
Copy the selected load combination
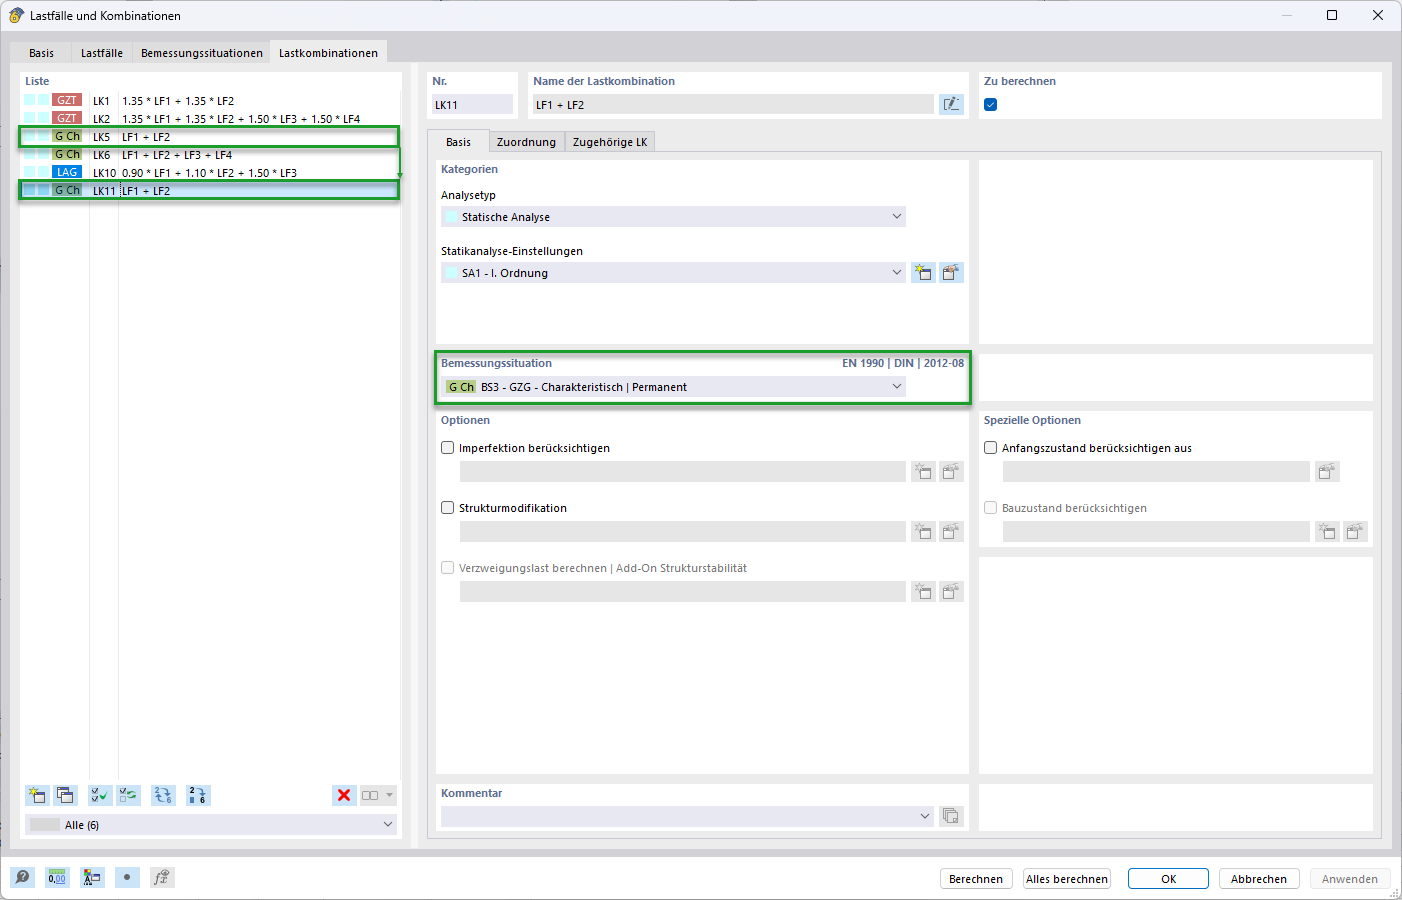coord(65,795)
